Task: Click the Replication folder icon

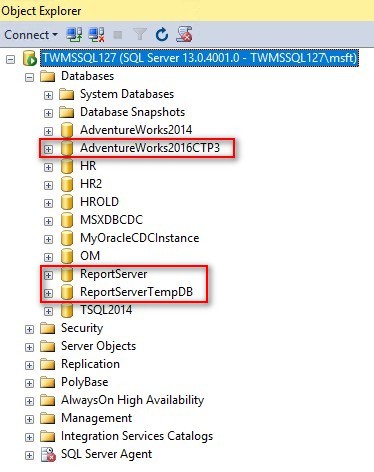Action: click(x=47, y=364)
